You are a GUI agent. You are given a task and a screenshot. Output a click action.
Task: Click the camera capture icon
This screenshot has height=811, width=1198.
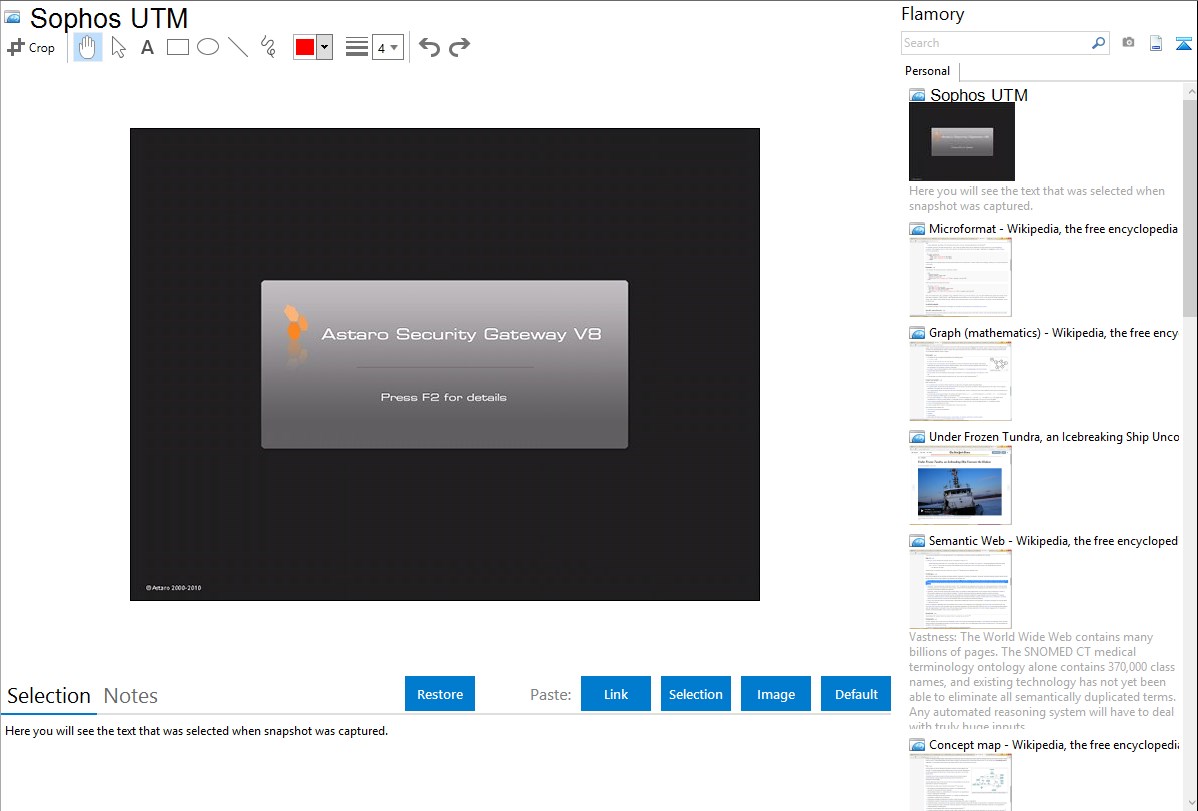[1128, 43]
